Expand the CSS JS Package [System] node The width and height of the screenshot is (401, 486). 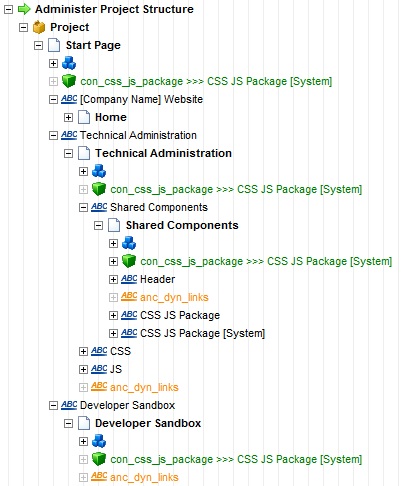[x=113, y=333]
